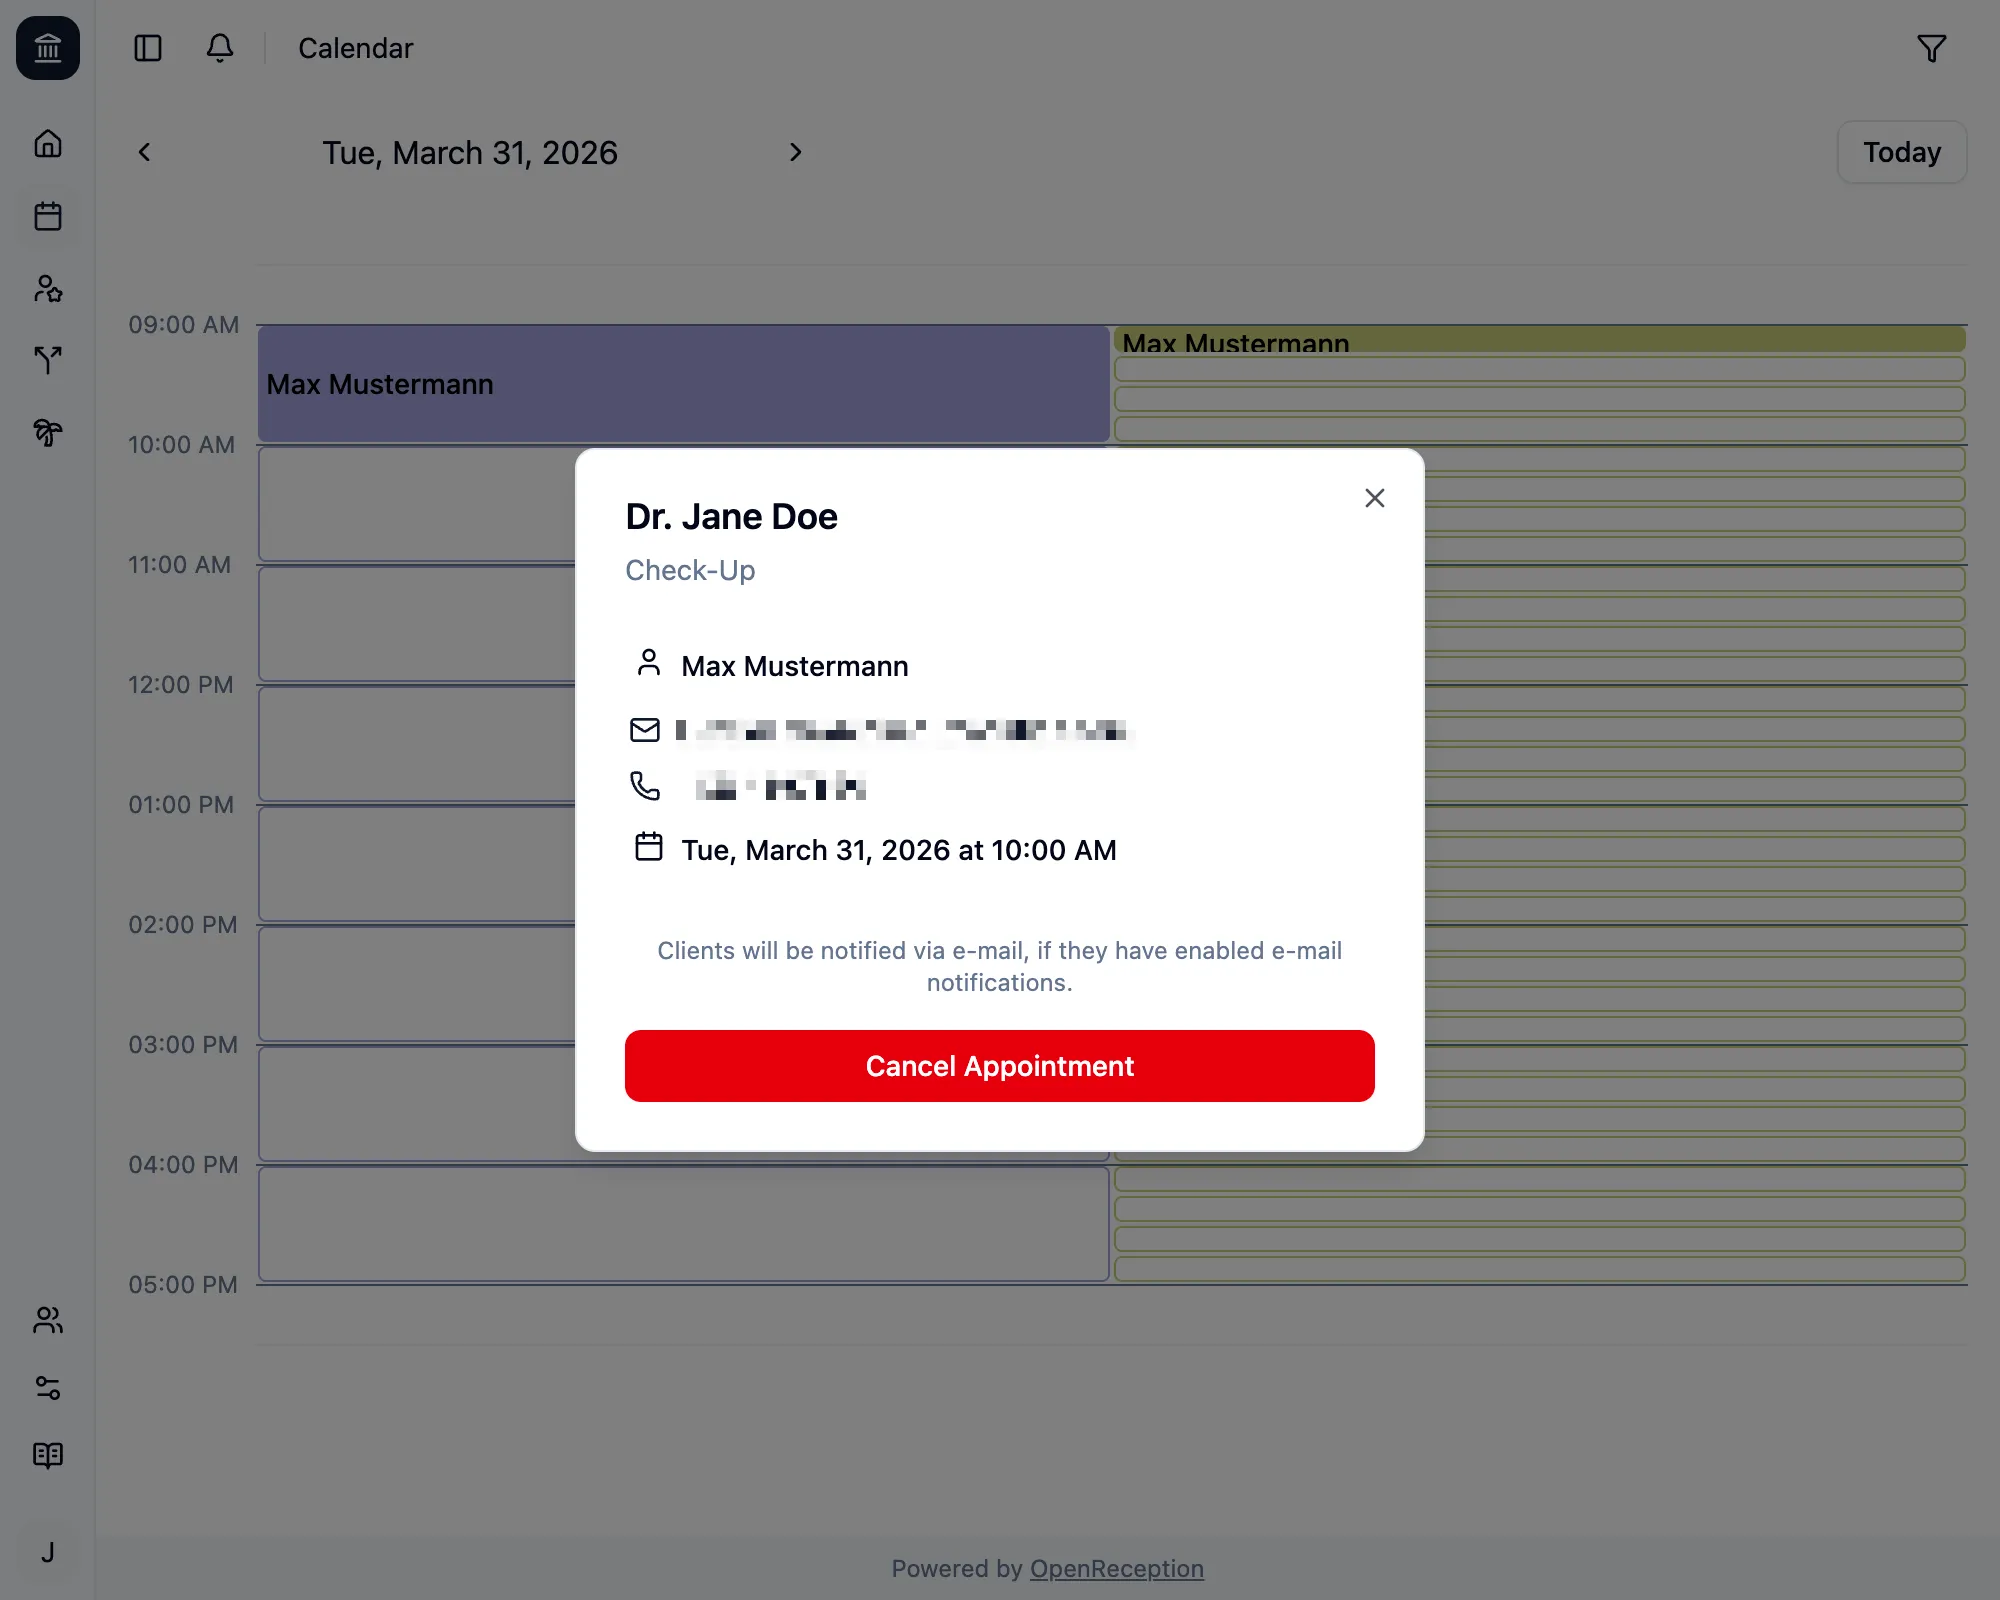Cancel Max Mustermann's appointment

[x=999, y=1066]
